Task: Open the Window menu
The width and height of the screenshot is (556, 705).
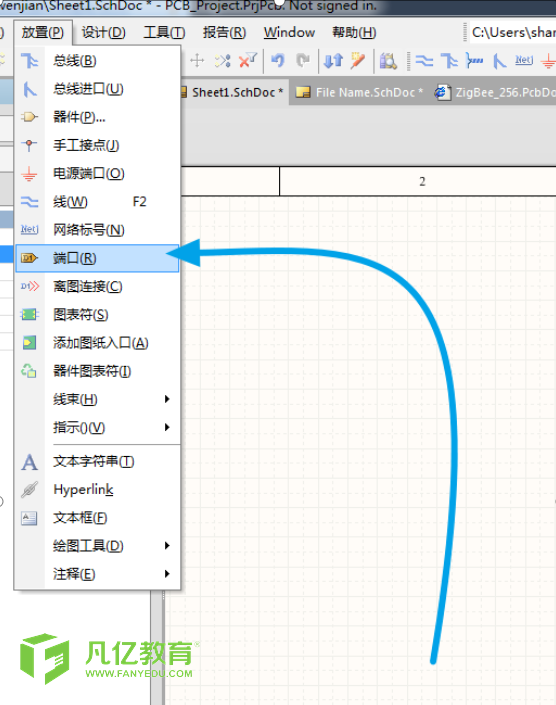Action: [289, 32]
